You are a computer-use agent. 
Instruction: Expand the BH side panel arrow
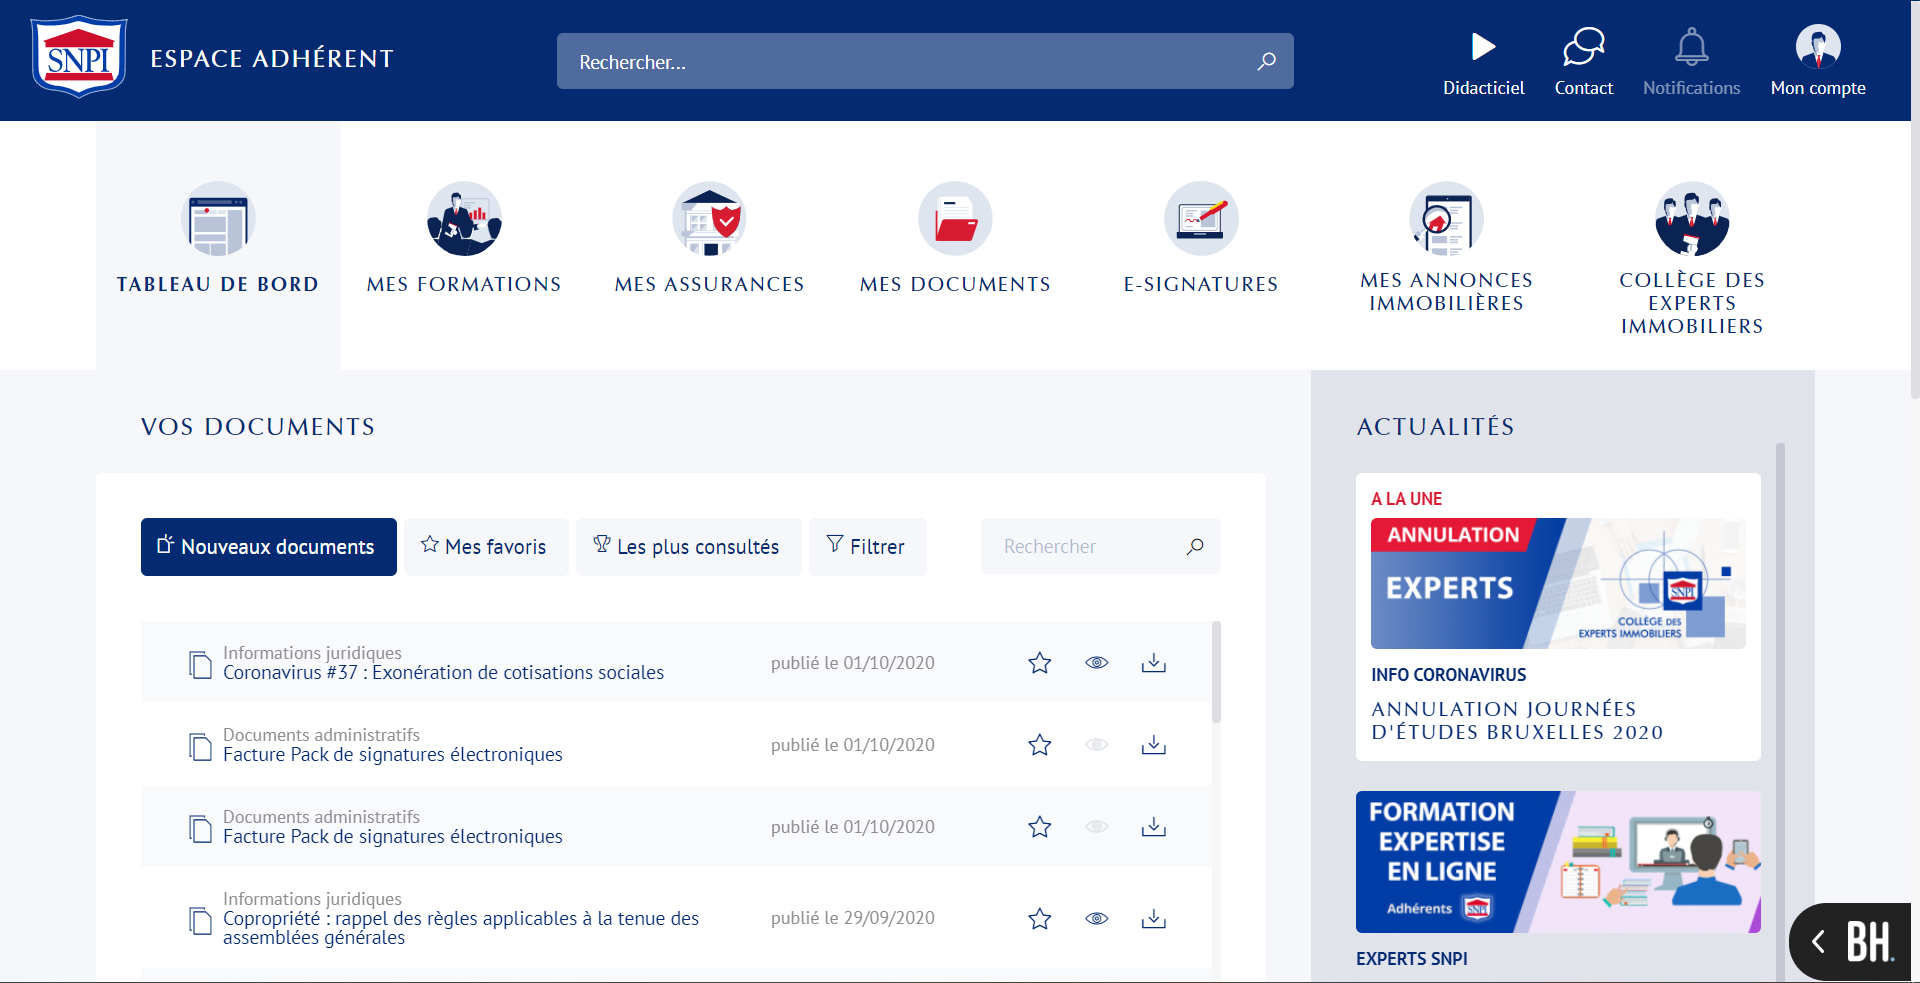click(1818, 941)
